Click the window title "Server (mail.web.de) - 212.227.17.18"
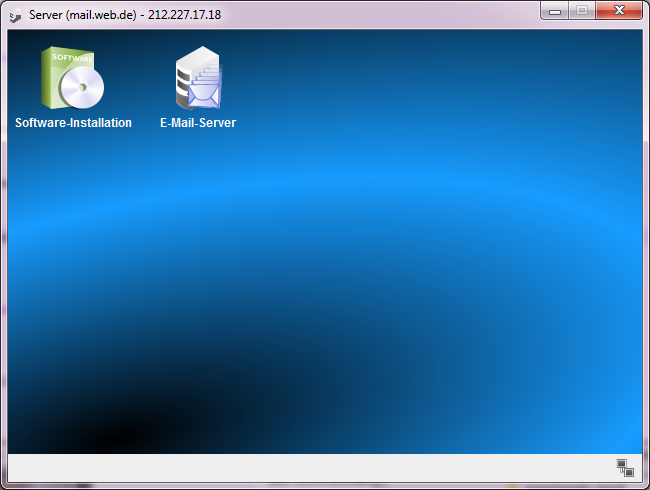650x490 pixels. pos(125,15)
